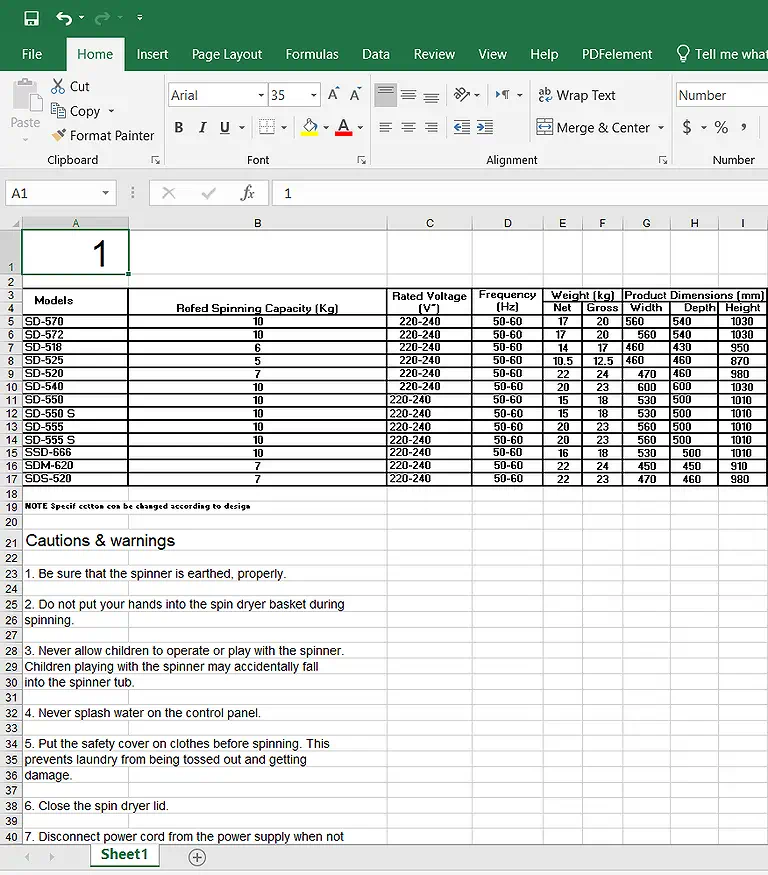Activate the Format Painter brush
The width and height of the screenshot is (768, 875).
(x=103, y=135)
